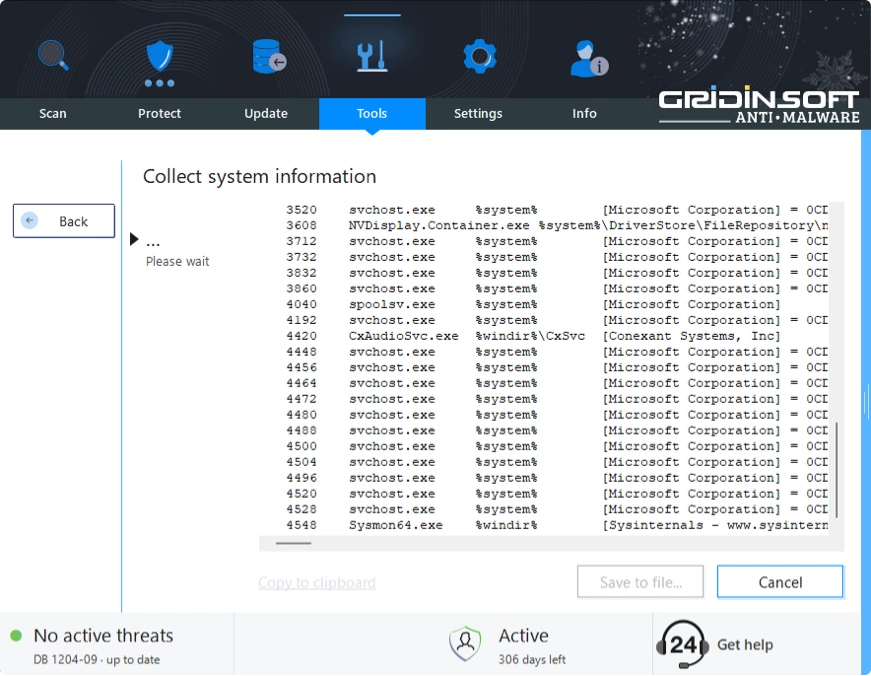Click Save to file button
Screen dimensions: 871x676
pyautogui.click(x=640, y=582)
